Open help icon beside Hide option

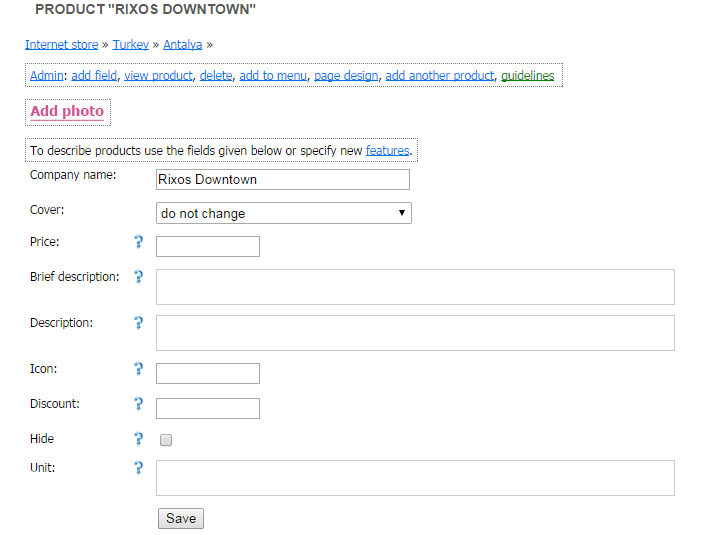click(x=139, y=439)
